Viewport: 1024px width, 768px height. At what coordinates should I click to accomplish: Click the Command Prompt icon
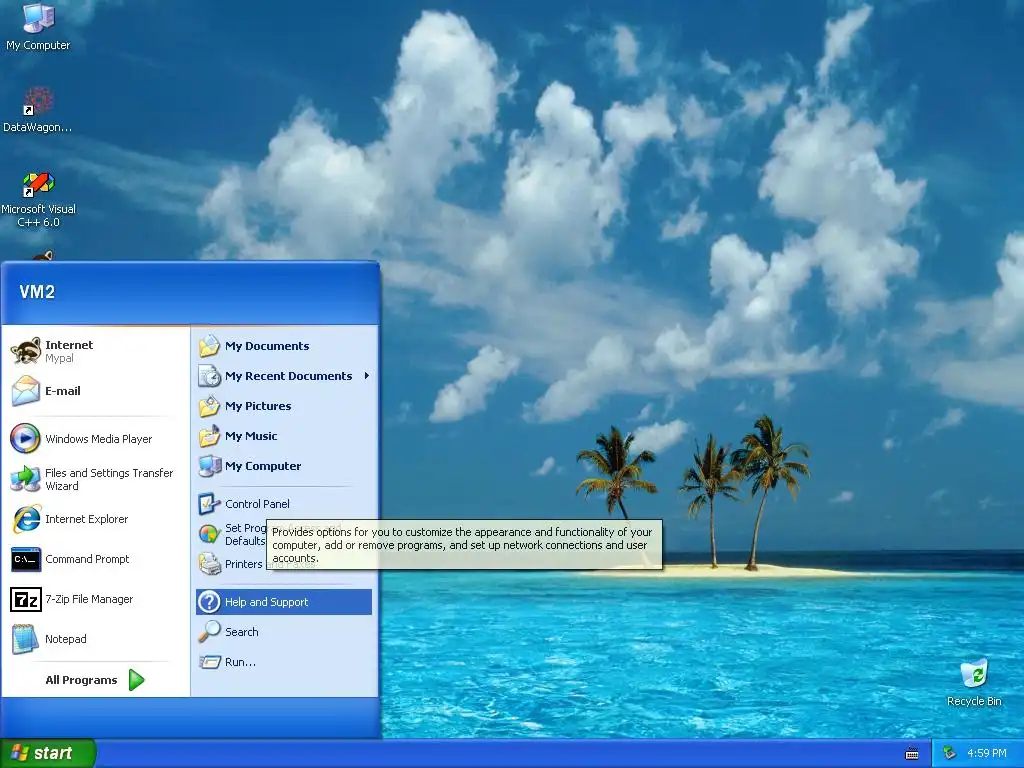pyautogui.click(x=25, y=559)
